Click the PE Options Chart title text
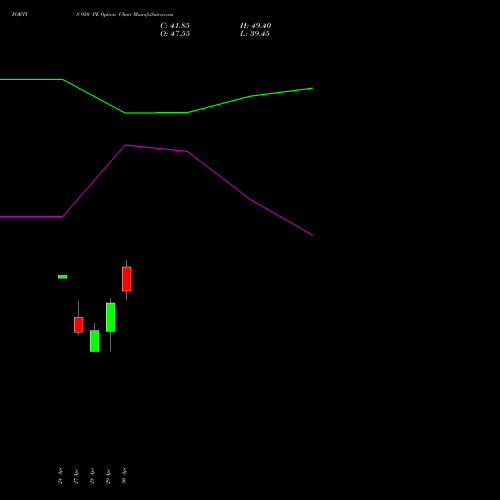Viewport: 500px width, 500px height. tap(124, 14)
